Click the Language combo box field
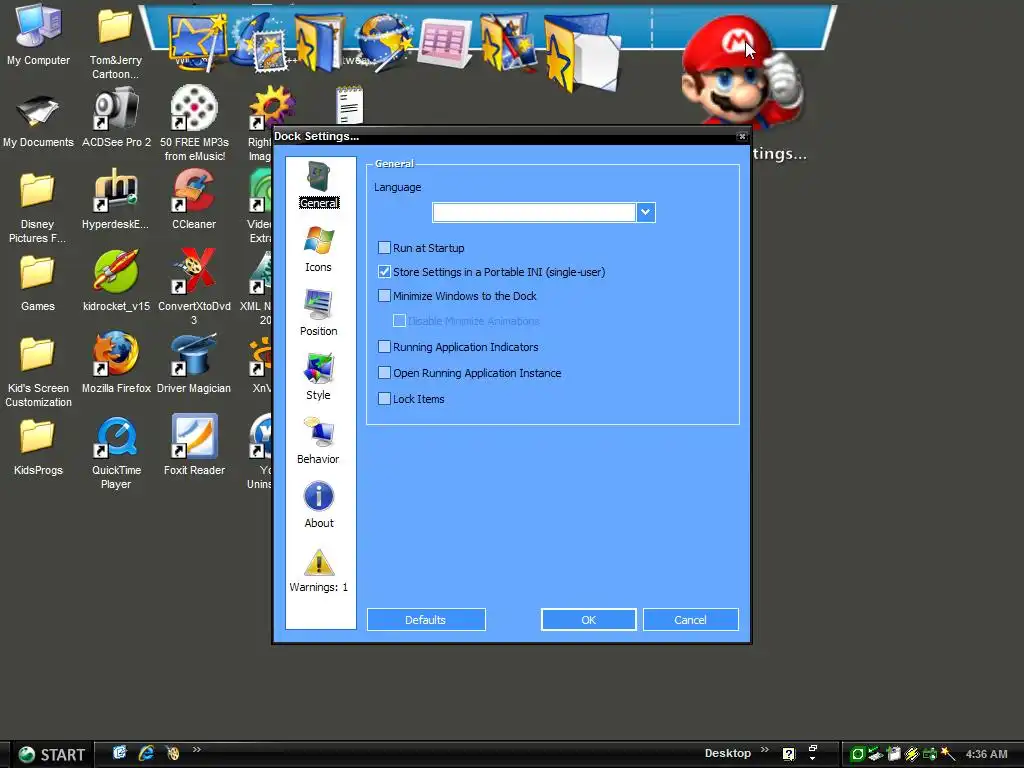Image resolution: width=1024 pixels, height=768 pixels. point(534,212)
